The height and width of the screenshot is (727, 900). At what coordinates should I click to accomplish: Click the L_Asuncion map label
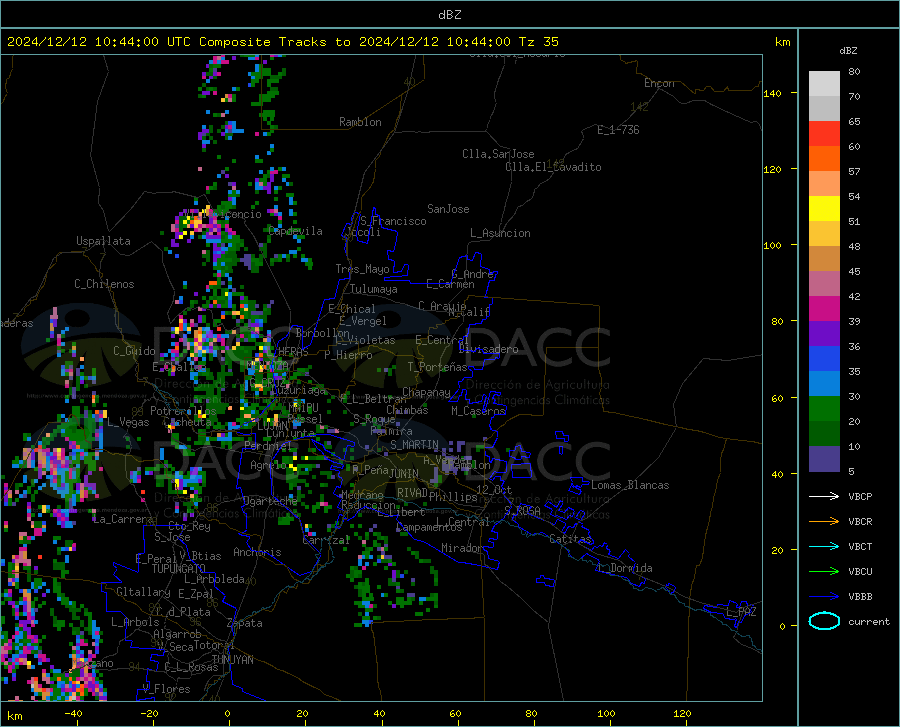tap(500, 233)
